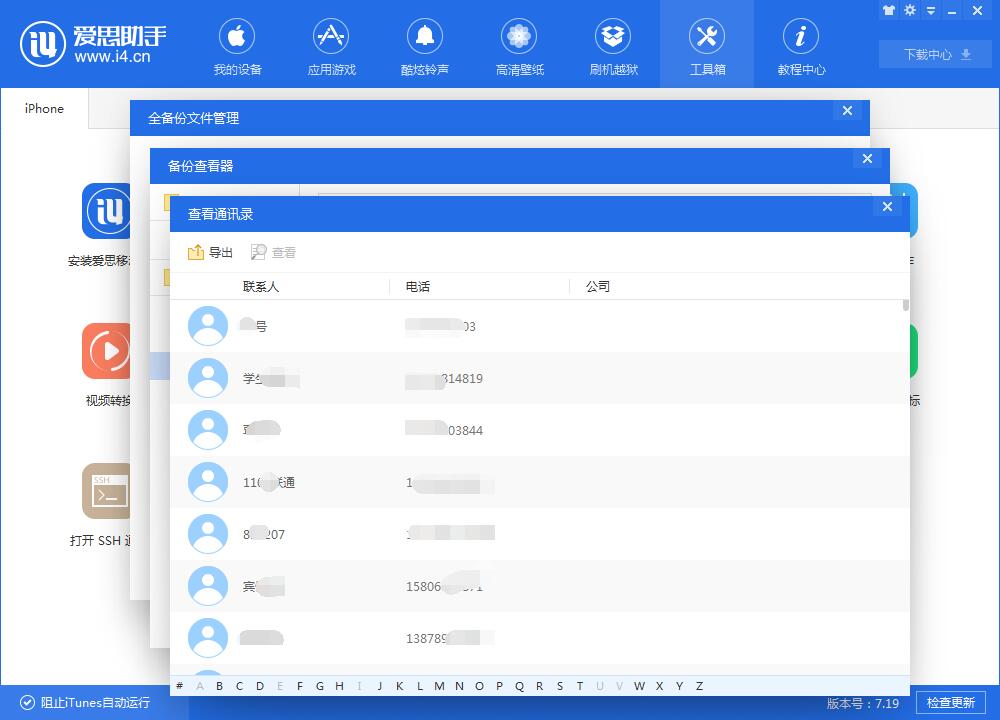
Task: Jump to contacts under letter Z
Action: [700, 686]
